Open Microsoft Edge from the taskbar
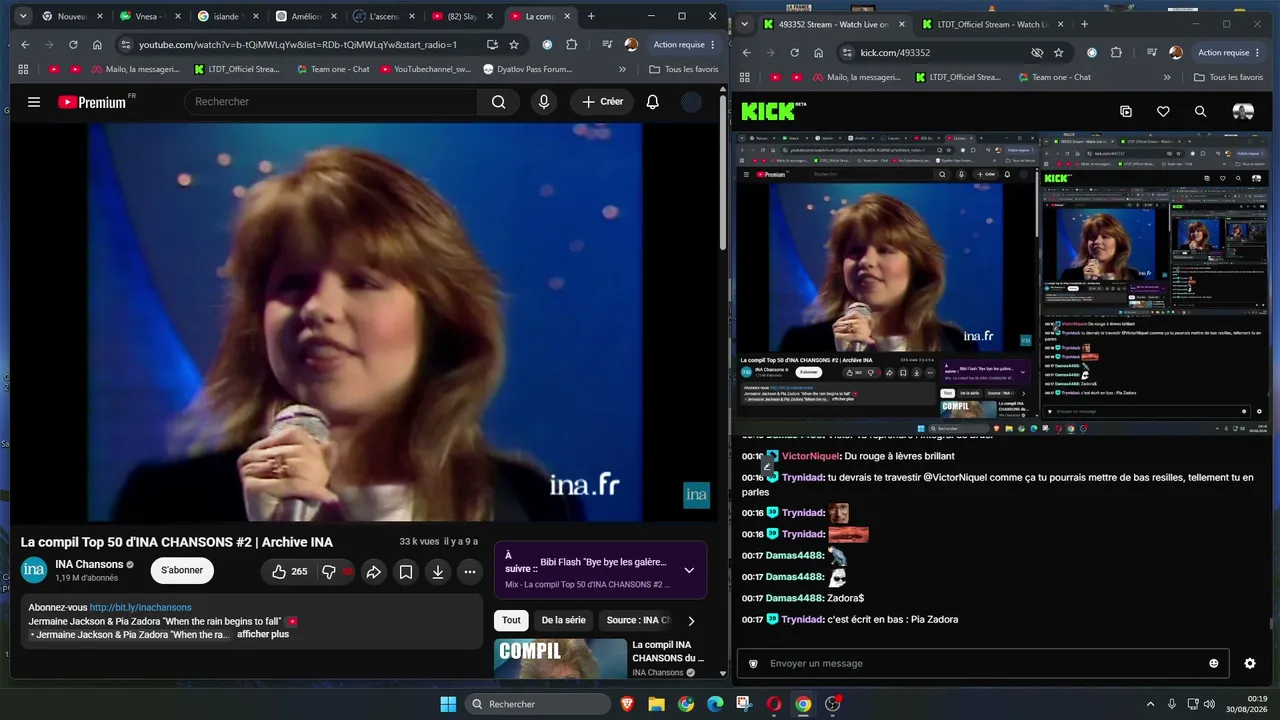The width and height of the screenshot is (1280, 720). coord(715,704)
